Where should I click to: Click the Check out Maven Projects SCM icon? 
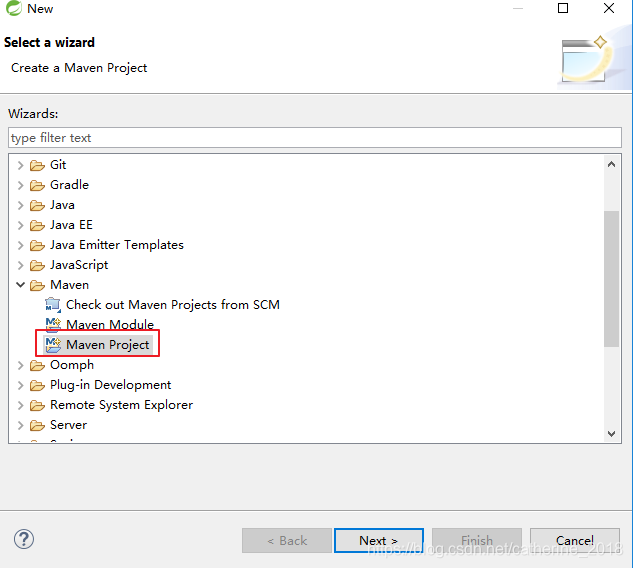click(53, 305)
